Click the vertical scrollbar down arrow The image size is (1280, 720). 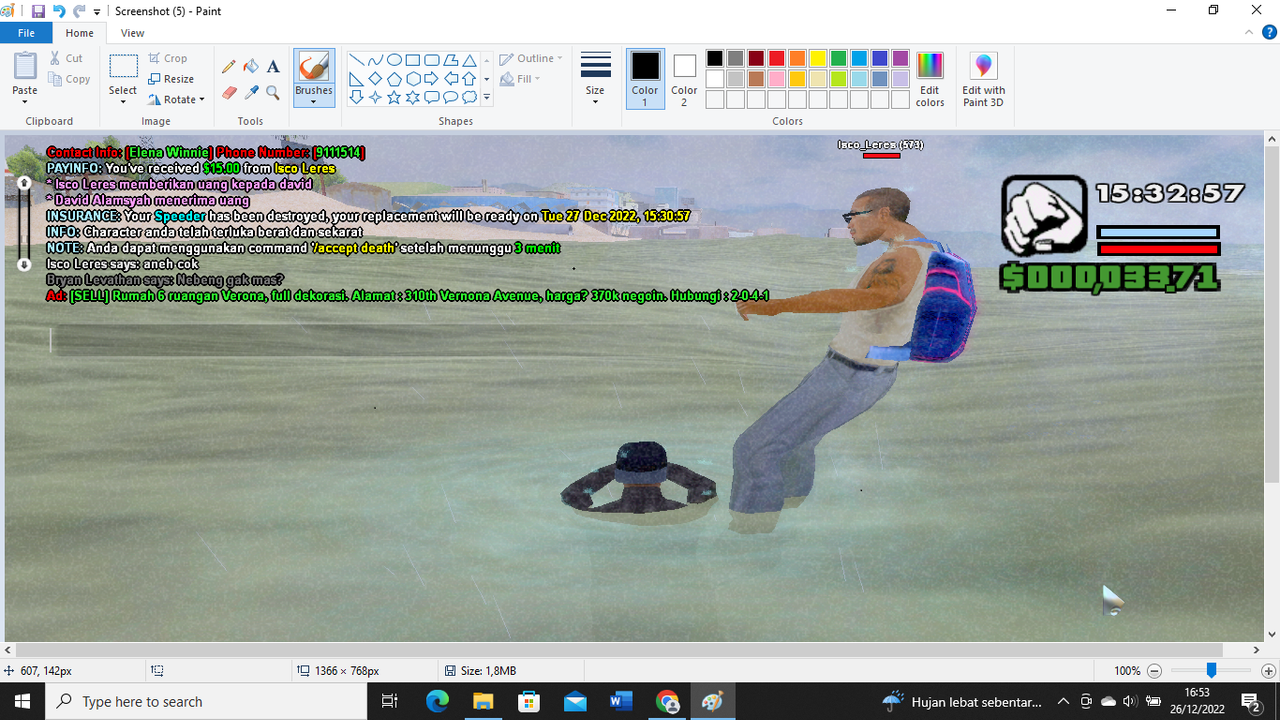pos(1272,634)
